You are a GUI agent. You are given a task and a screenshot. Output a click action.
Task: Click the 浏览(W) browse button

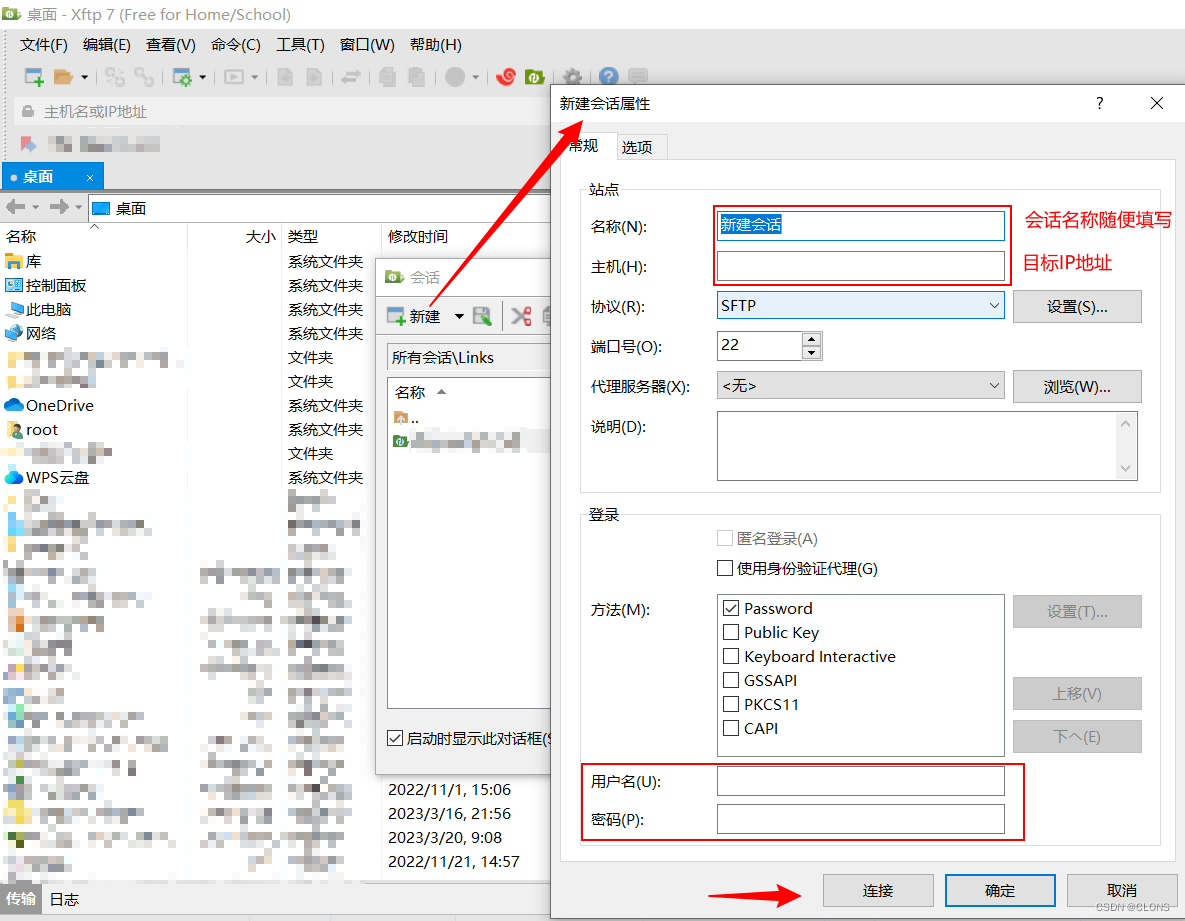point(1077,386)
